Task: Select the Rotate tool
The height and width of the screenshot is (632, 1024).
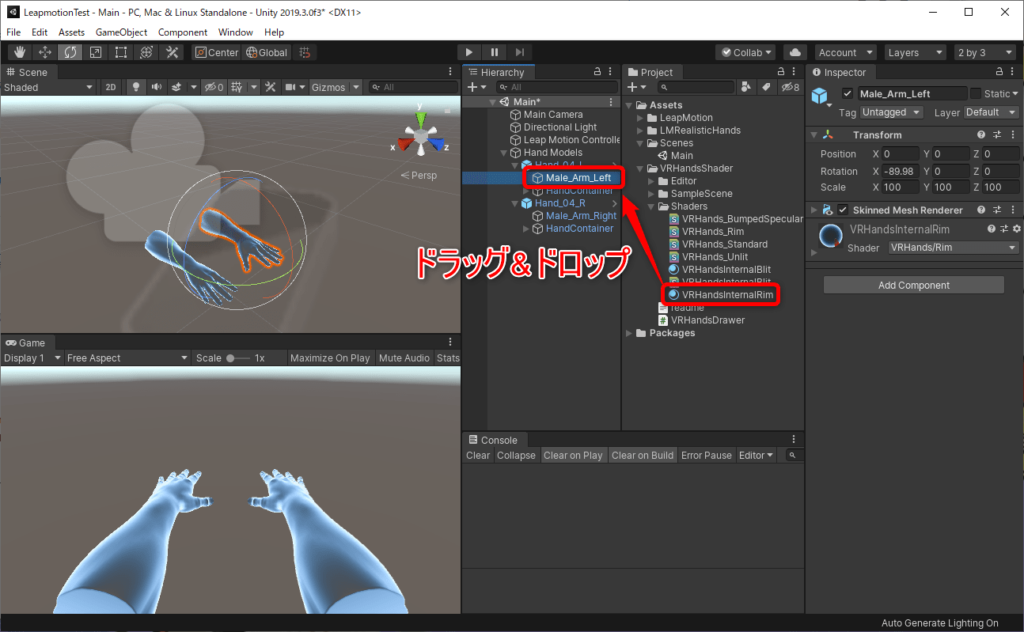Action: [71, 52]
